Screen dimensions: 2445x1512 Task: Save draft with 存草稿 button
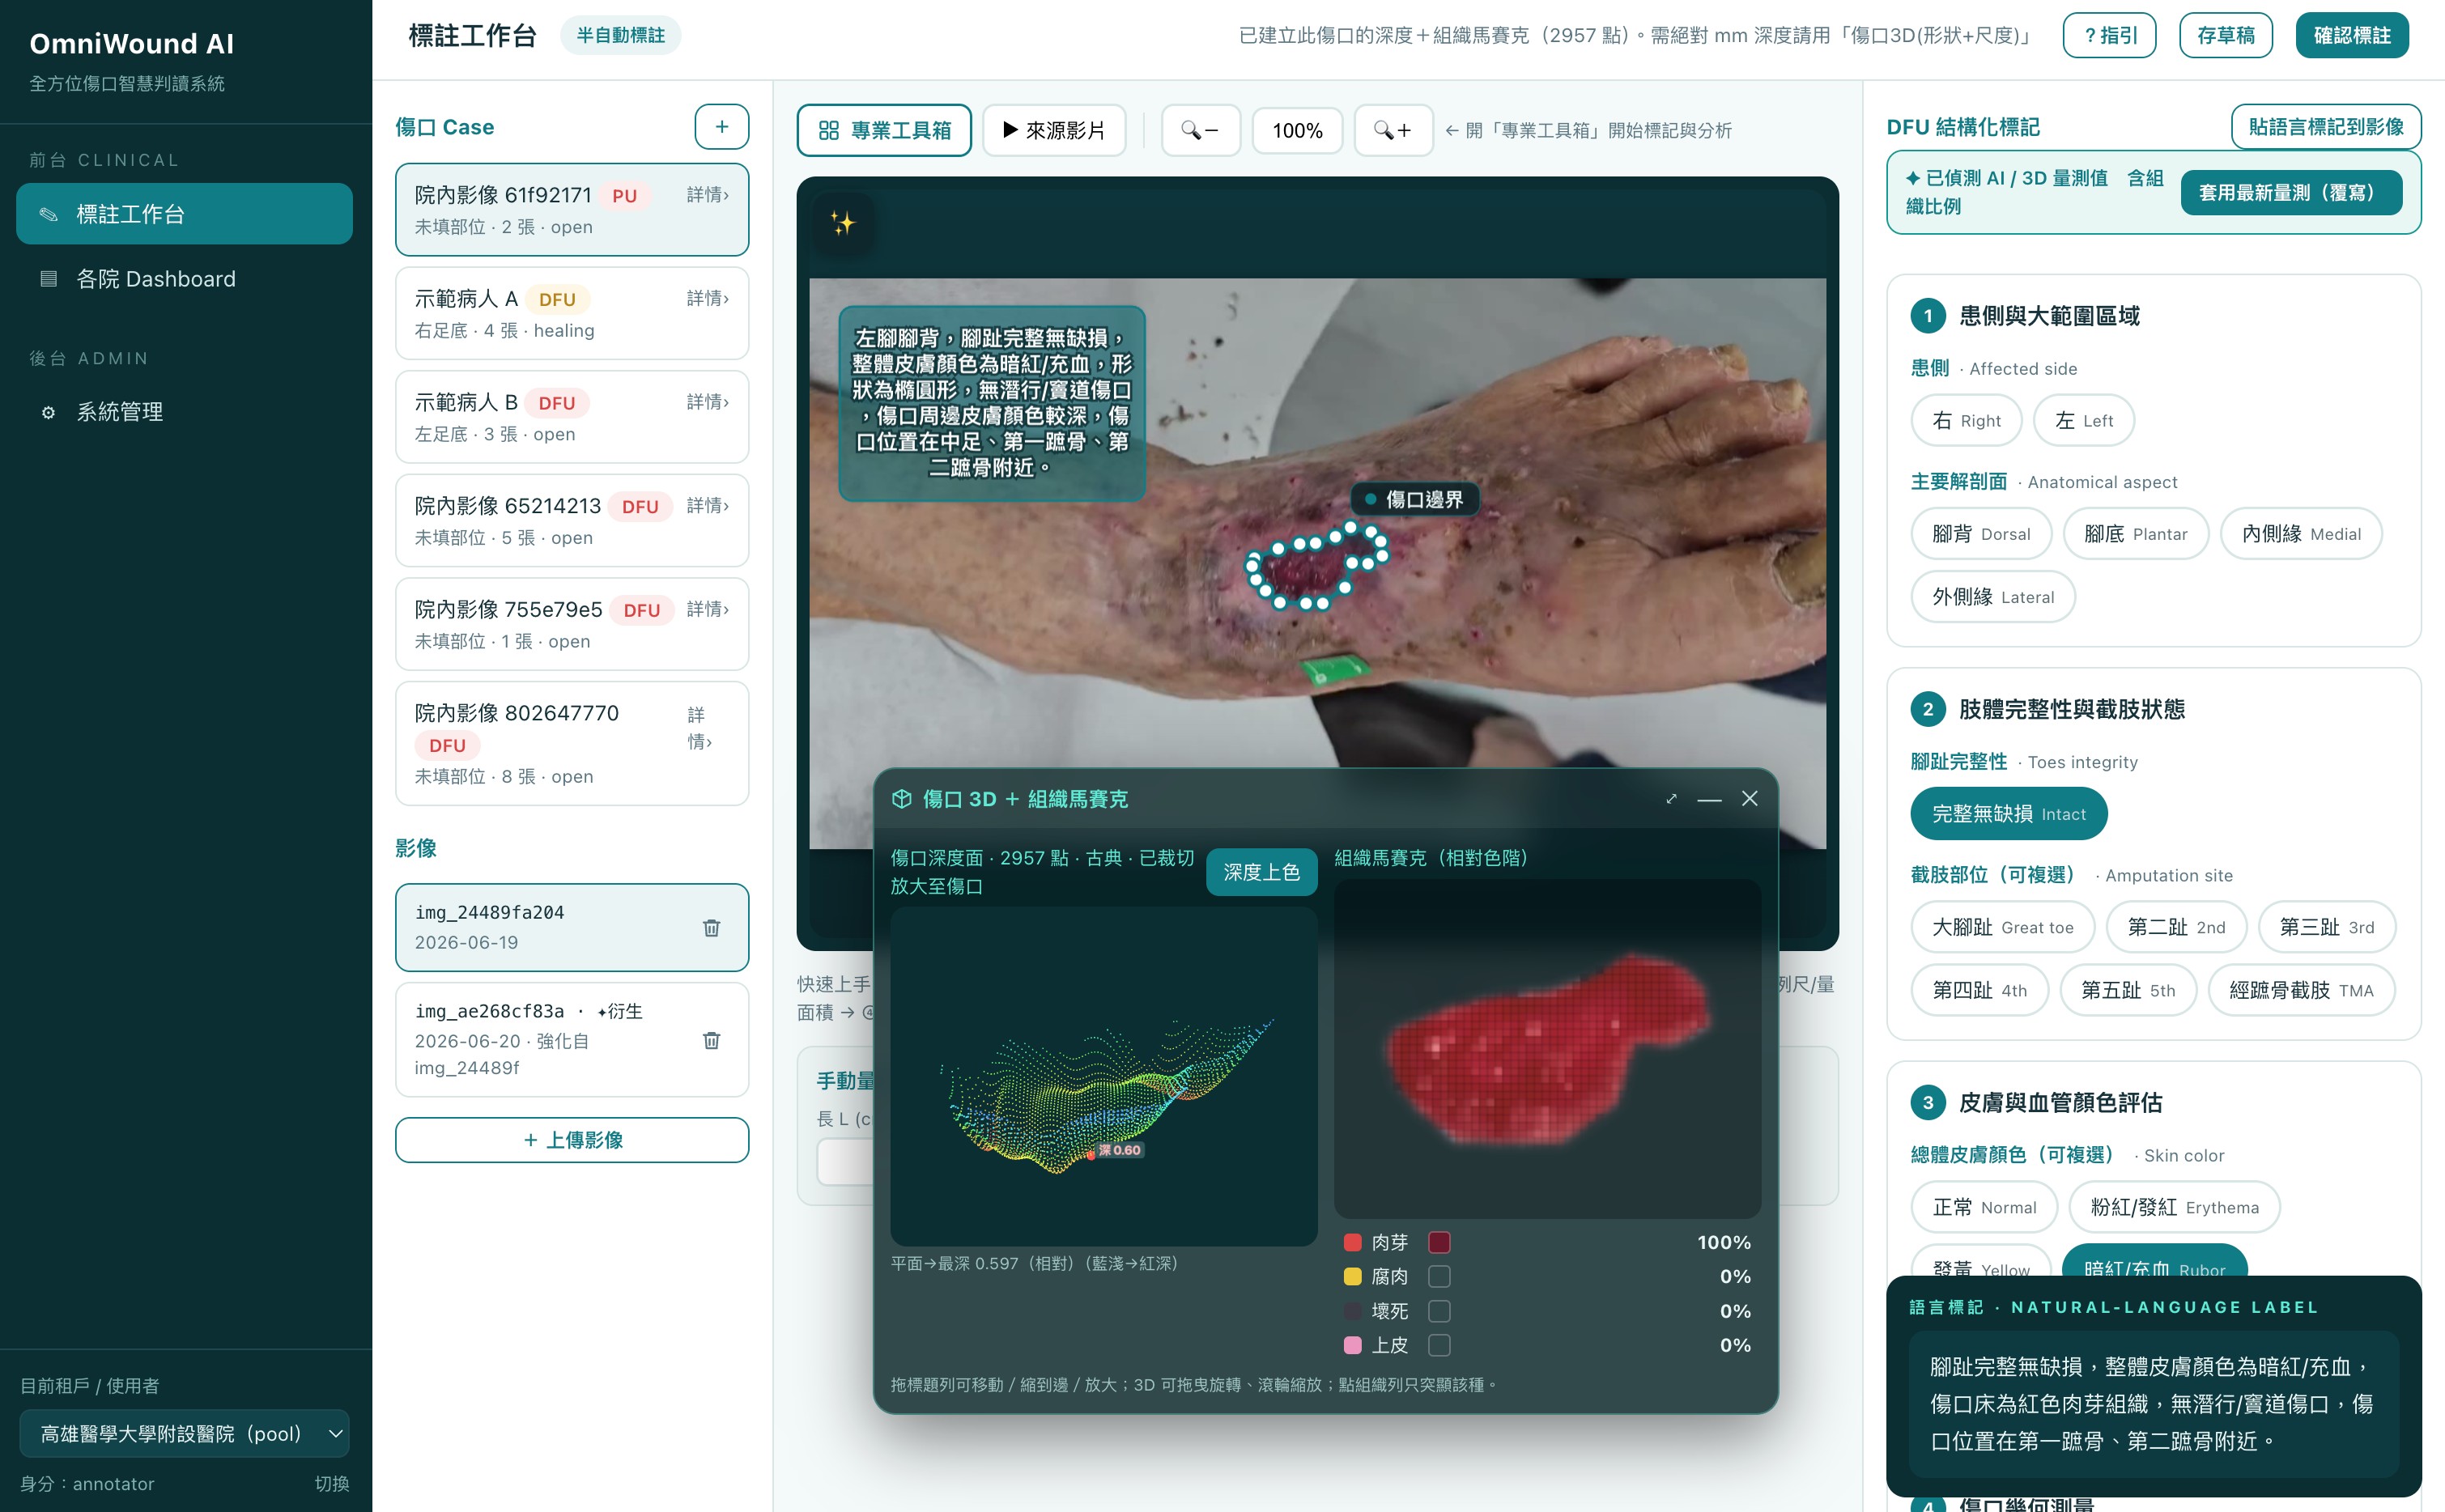coord(2225,35)
